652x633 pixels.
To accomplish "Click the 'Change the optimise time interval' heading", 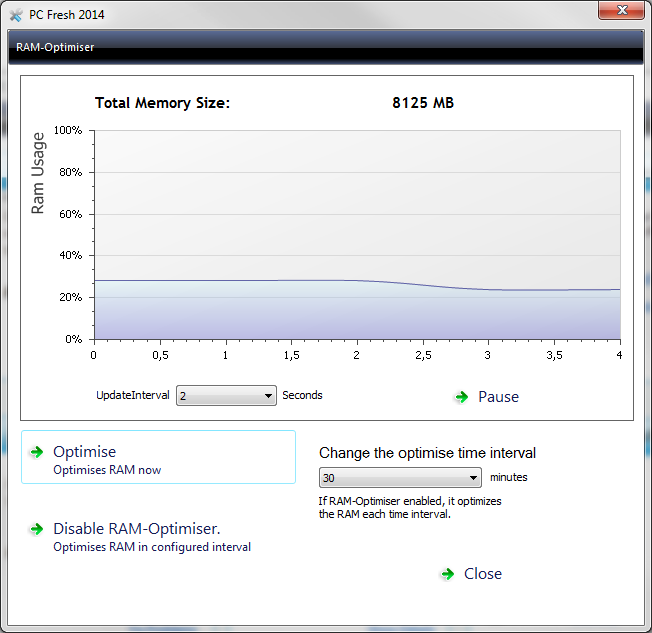I will (x=427, y=453).
